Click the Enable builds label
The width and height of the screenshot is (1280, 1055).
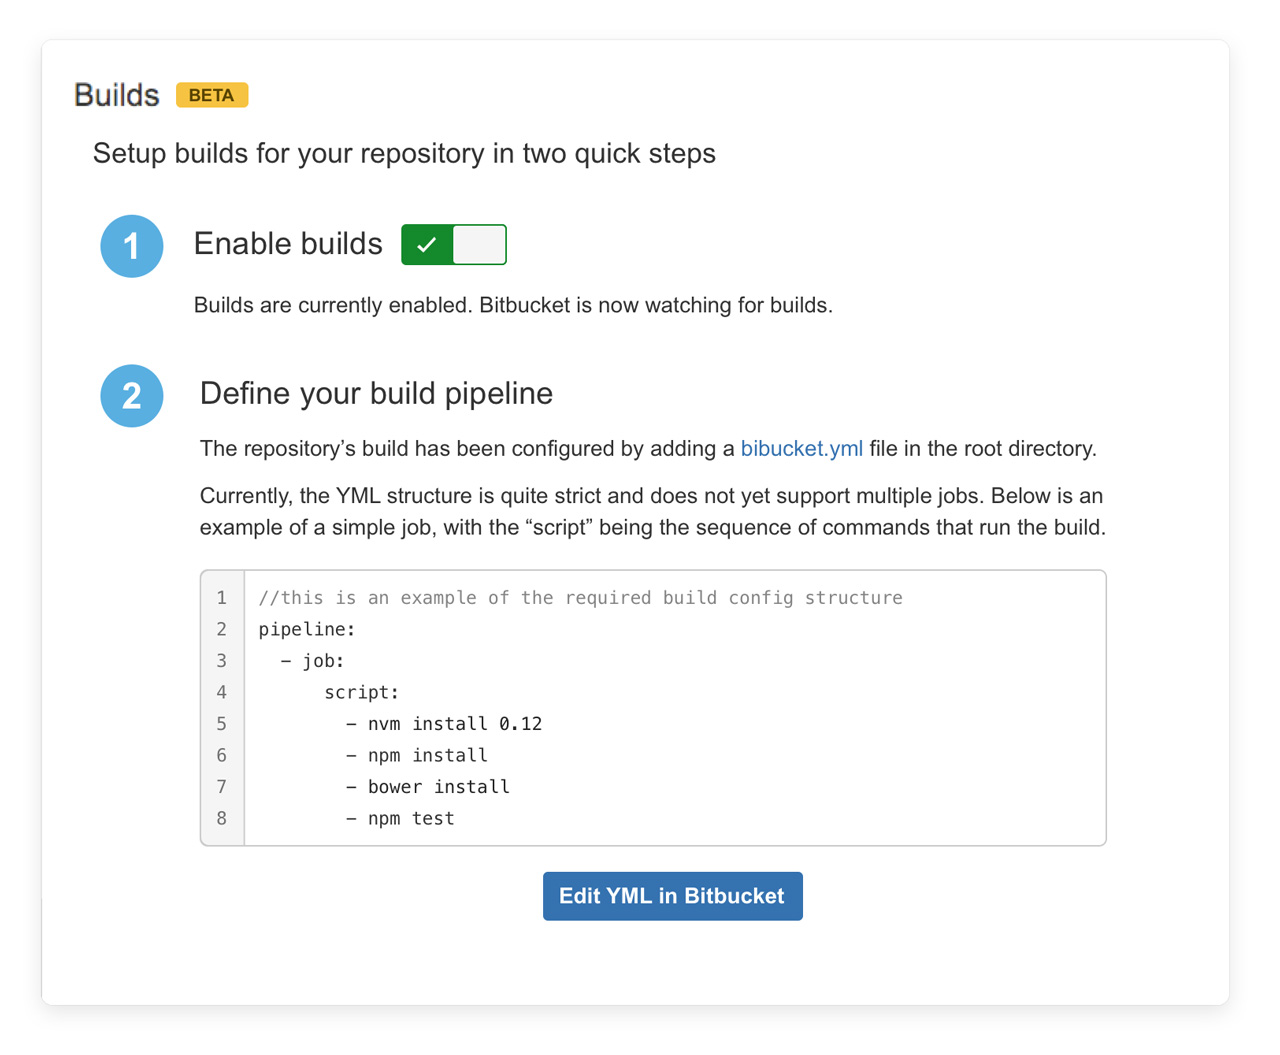[288, 244]
